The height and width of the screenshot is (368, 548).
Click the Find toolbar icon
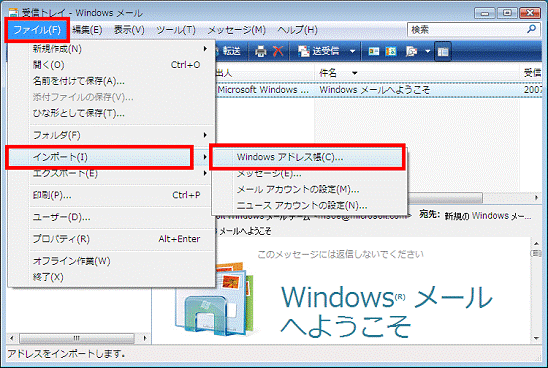(x=412, y=52)
